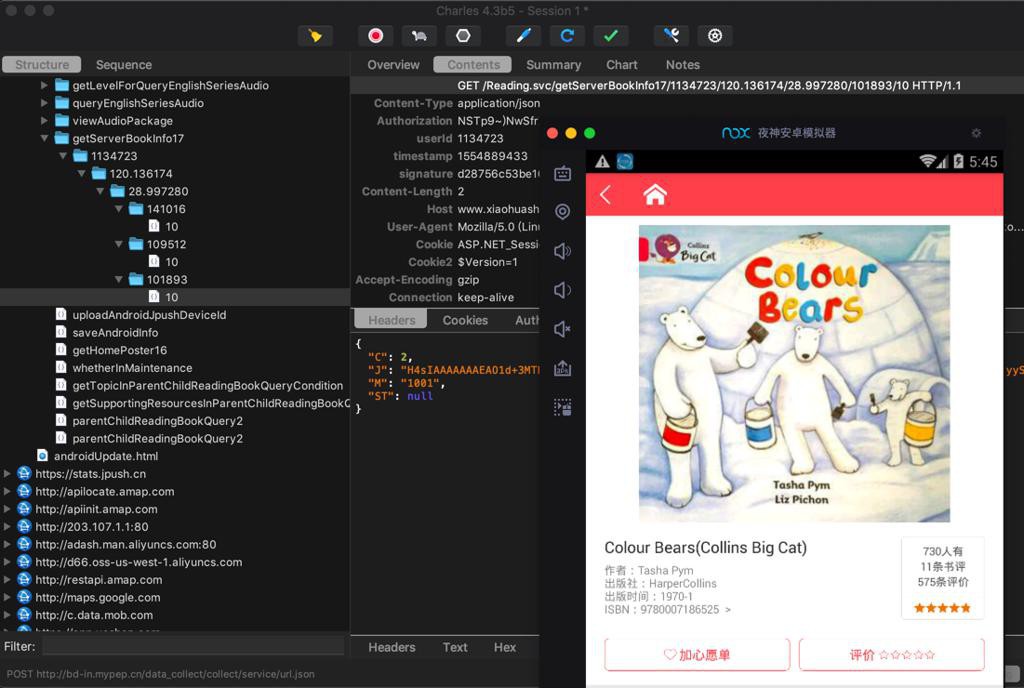The width and height of the screenshot is (1024, 688).
Task: Expand the viewAudioPackage folder
Action: pos(44,121)
